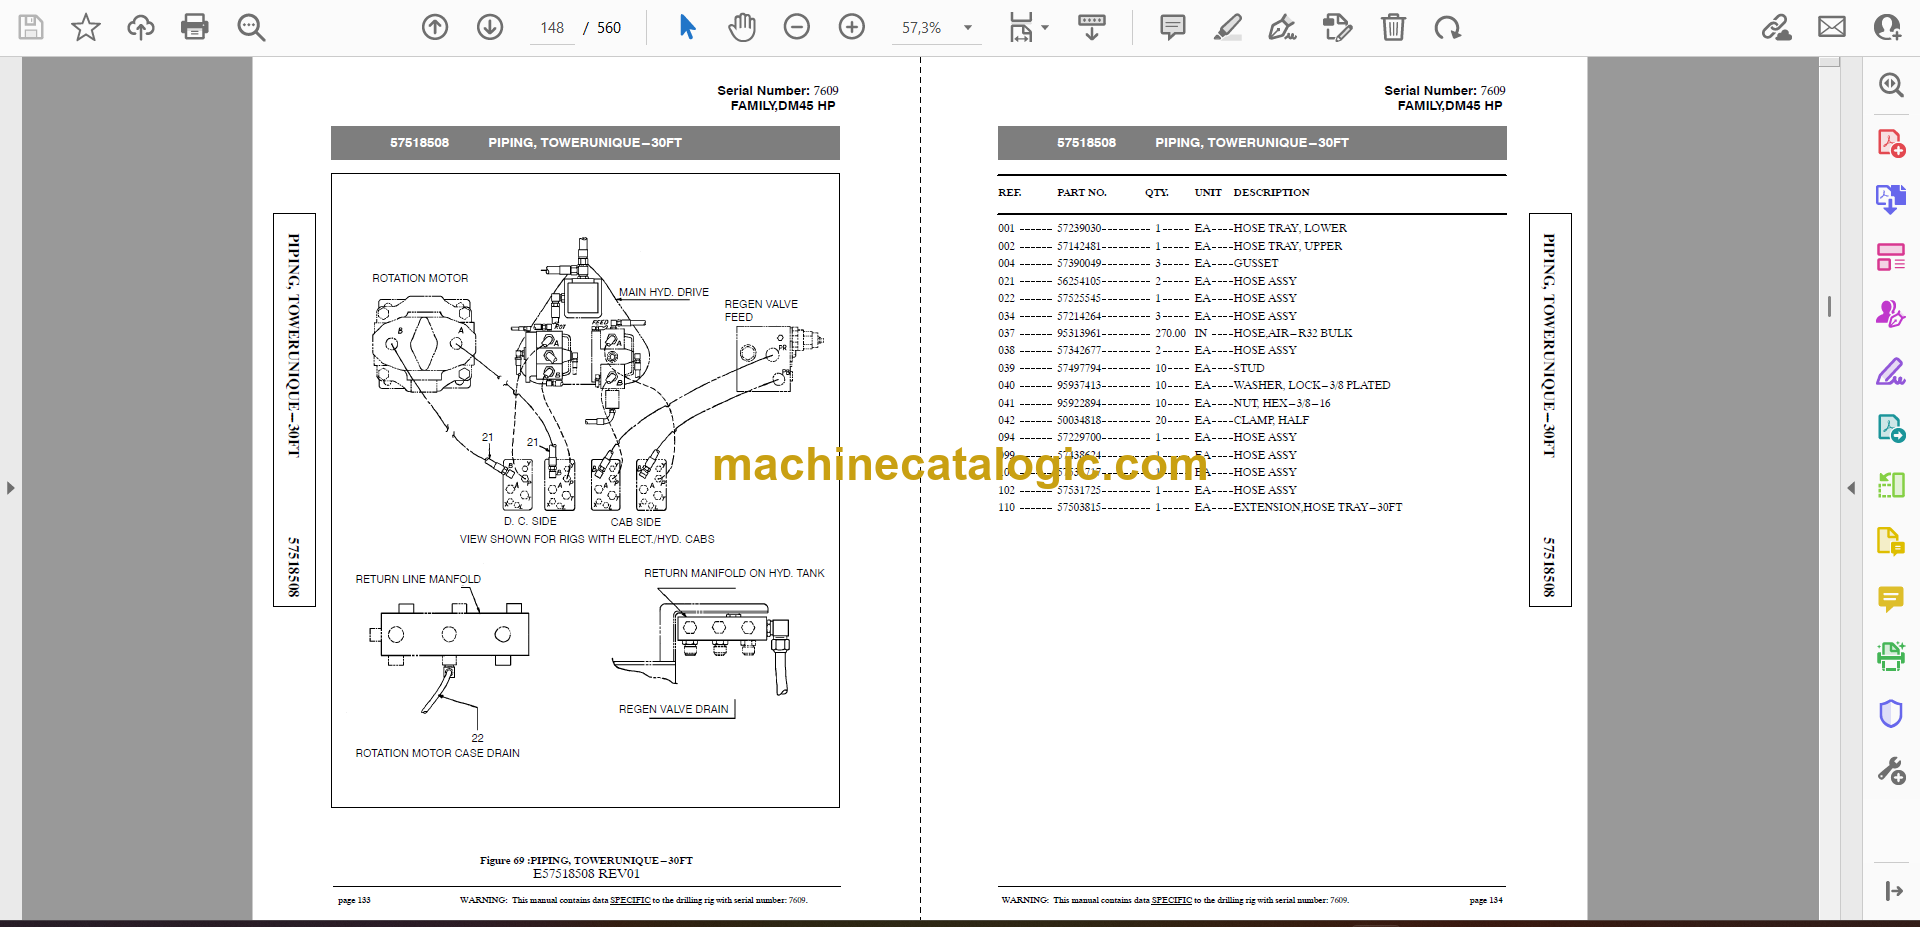Image resolution: width=1920 pixels, height=927 pixels.
Task: Collapse the right tools pane arrow
Action: 1851,488
